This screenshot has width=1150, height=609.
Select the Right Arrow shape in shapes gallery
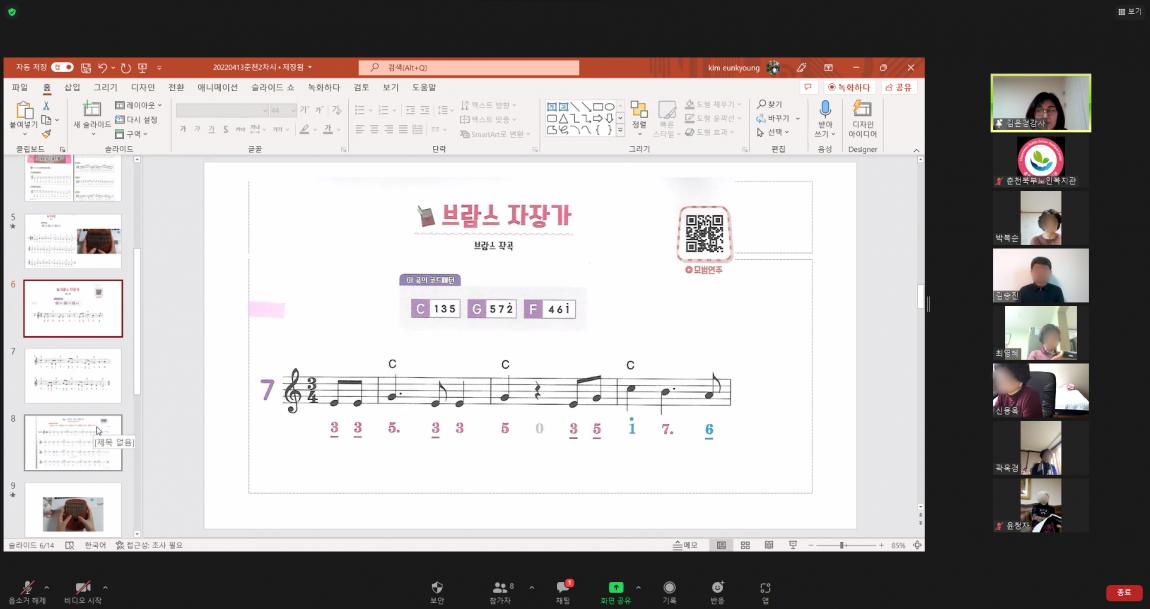598,118
